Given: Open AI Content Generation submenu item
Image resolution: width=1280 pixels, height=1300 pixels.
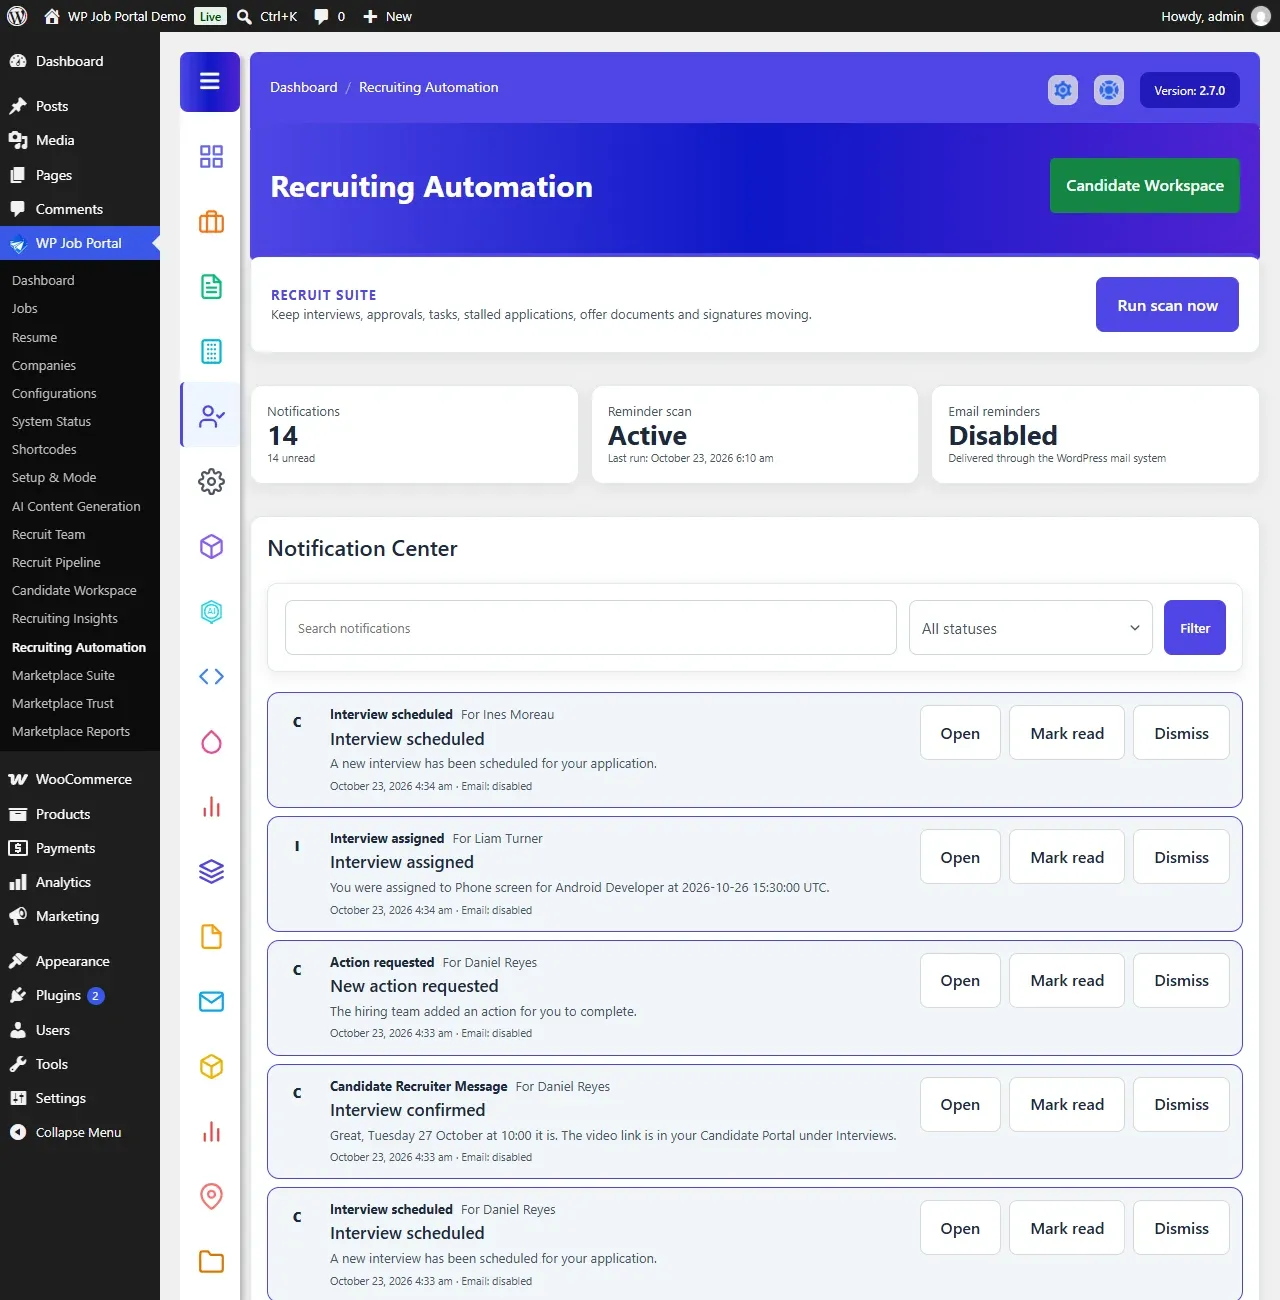Looking at the screenshot, I should coord(76,506).
